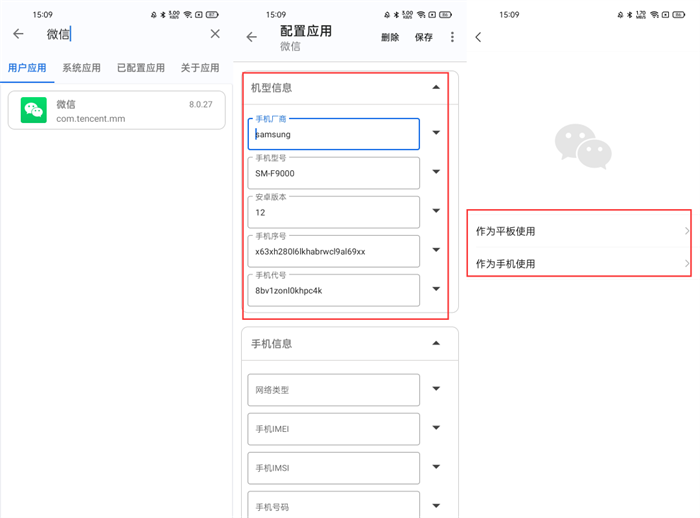Tap the 网络类型 input field

click(333, 390)
